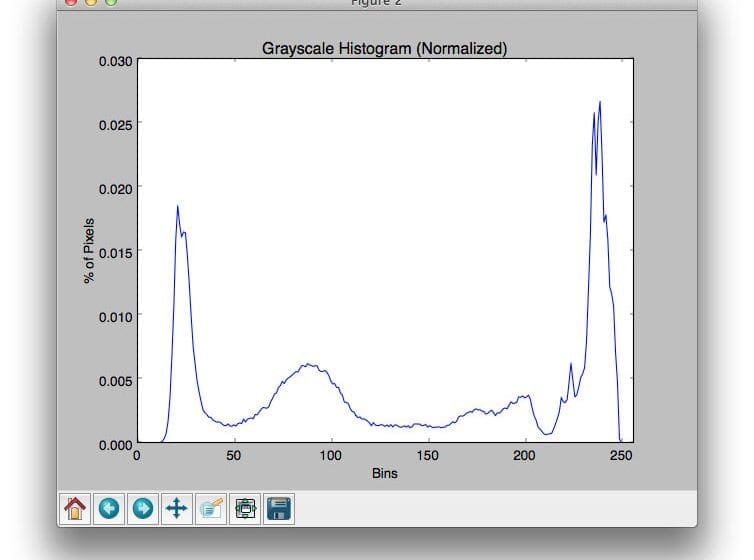Reset the plot to original home view
Screen dimensions: 754x560
(75, 508)
